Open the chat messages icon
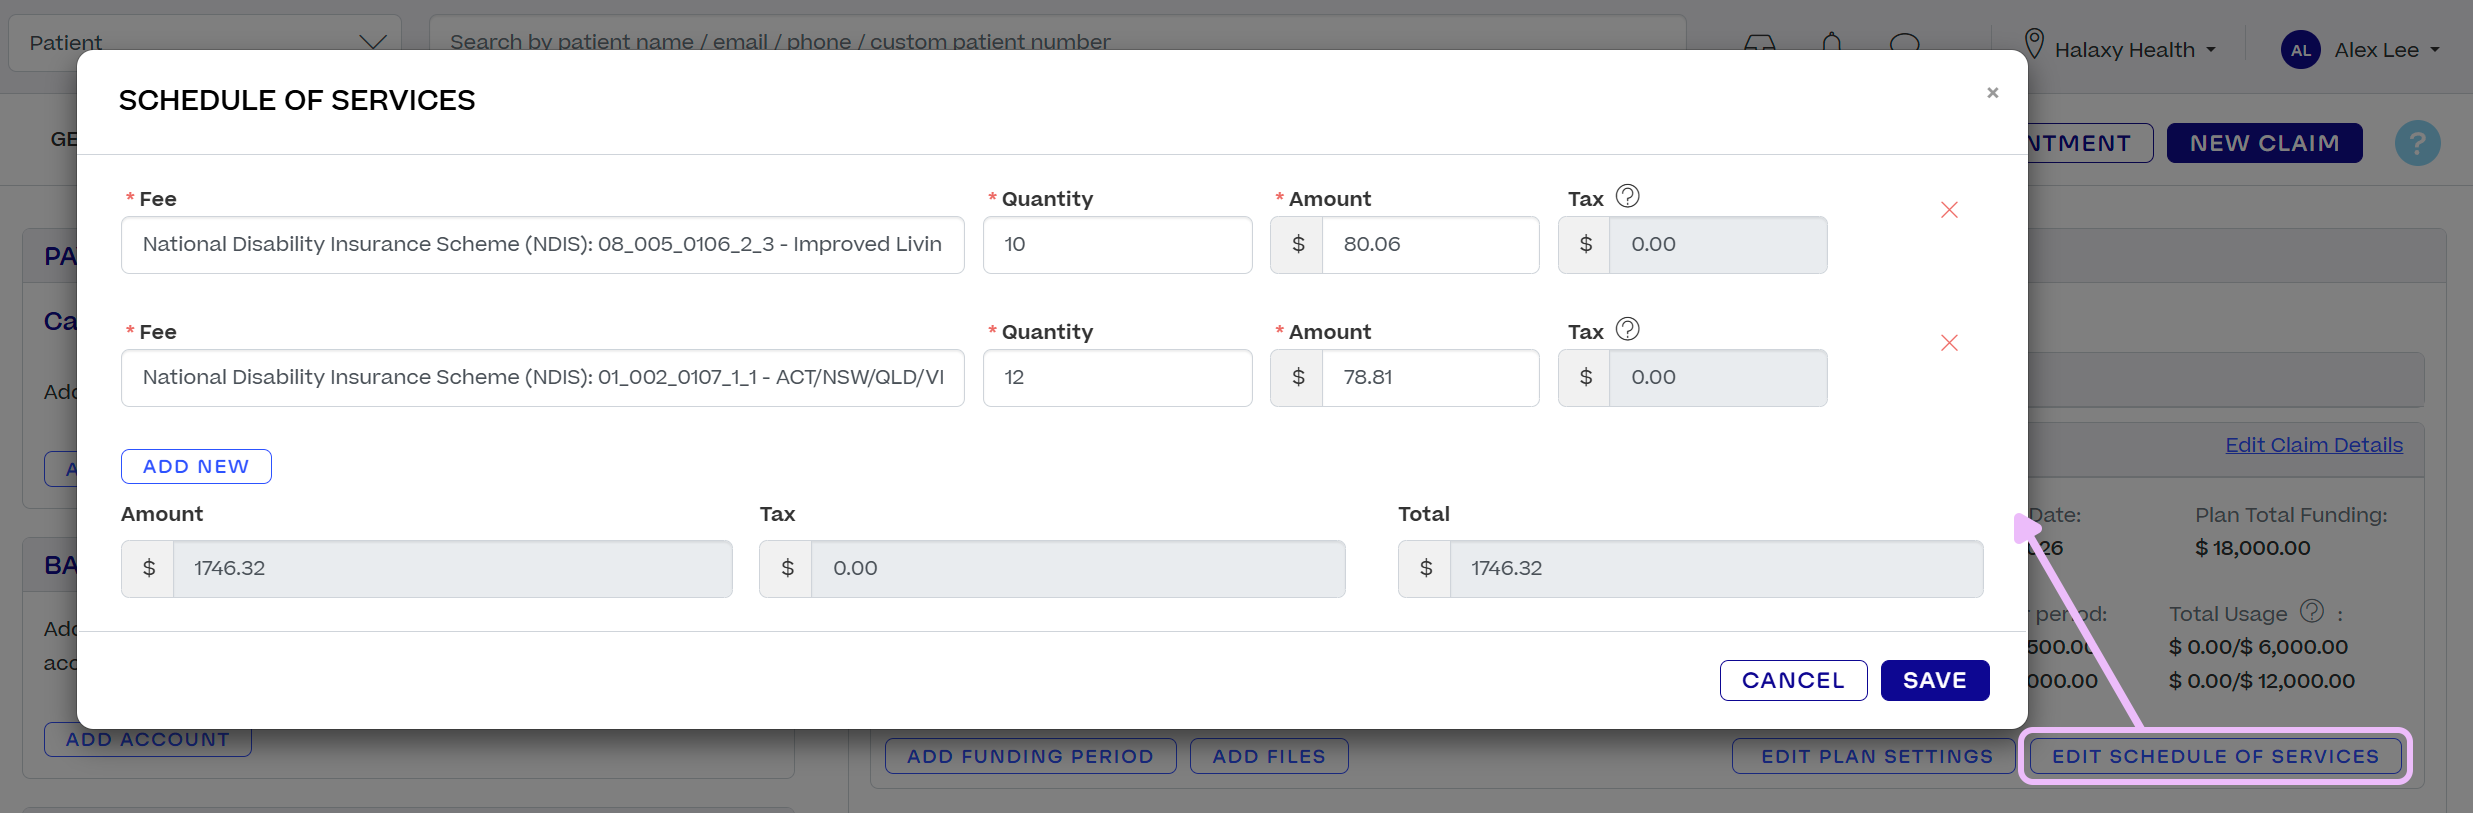Viewport: 2473px width, 813px height. pos(1905,44)
